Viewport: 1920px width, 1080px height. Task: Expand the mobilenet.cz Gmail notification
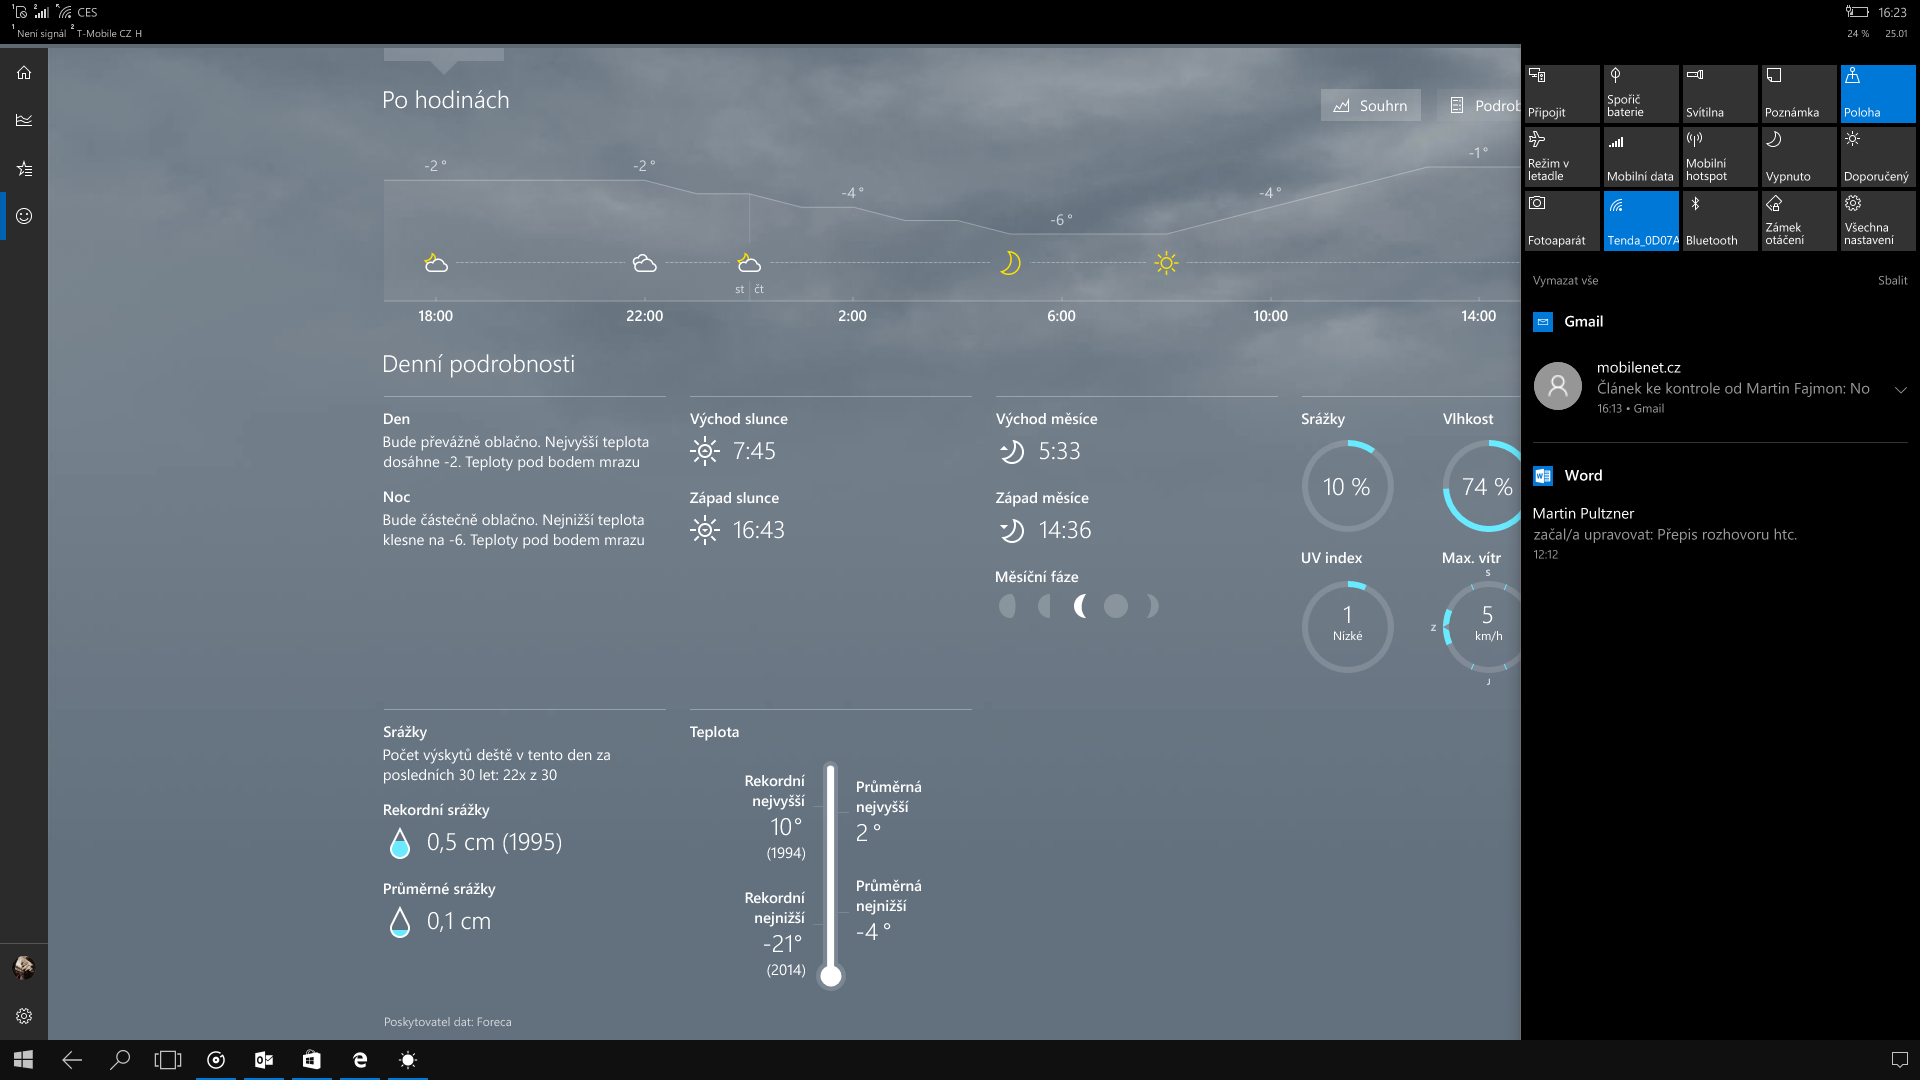tap(1898, 388)
